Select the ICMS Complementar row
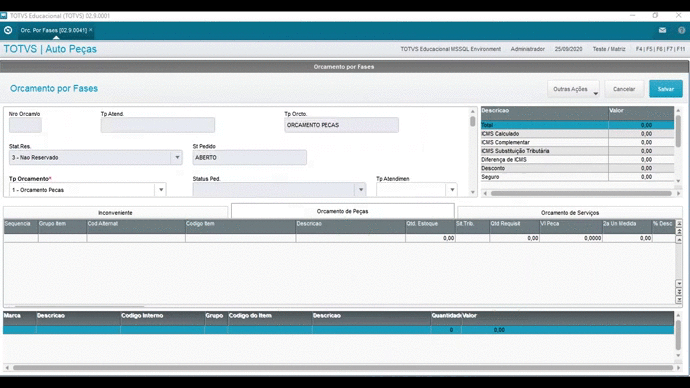The height and width of the screenshot is (388, 690). click(x=577, y=142)
